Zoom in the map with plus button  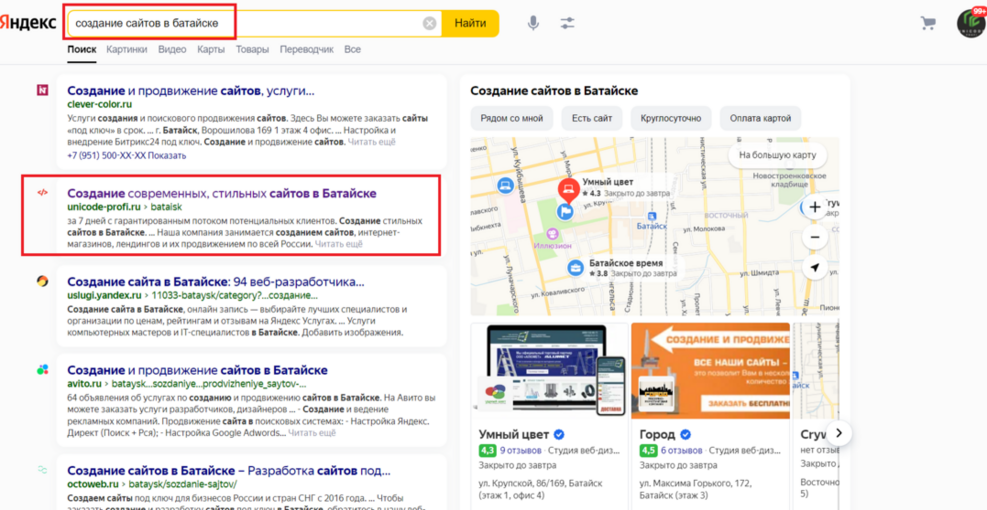(815, 207)
